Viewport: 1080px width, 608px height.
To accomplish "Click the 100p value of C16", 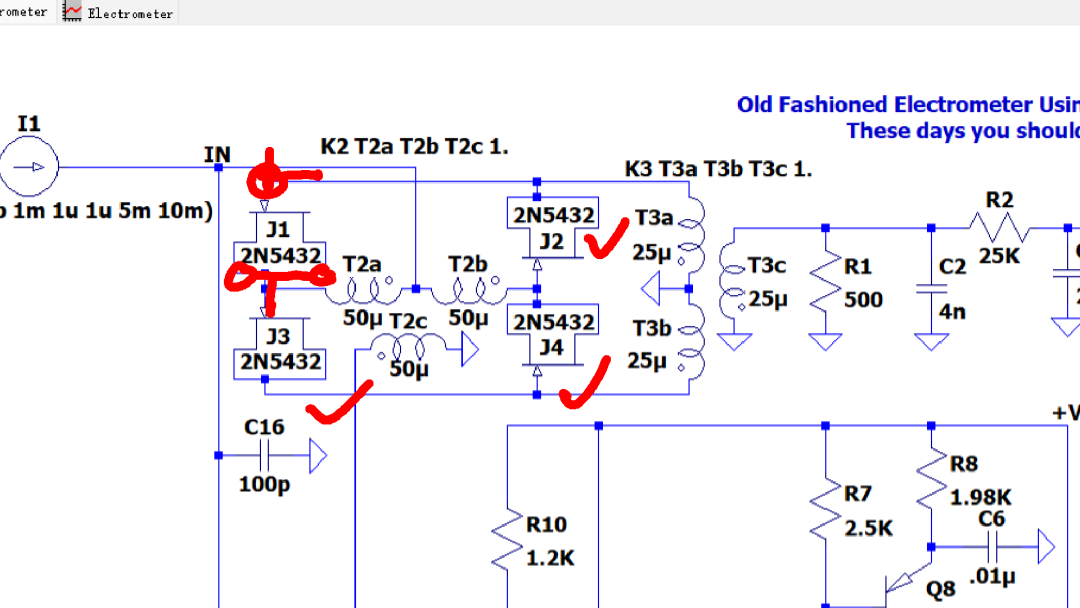I will click(x=264, y=484).
